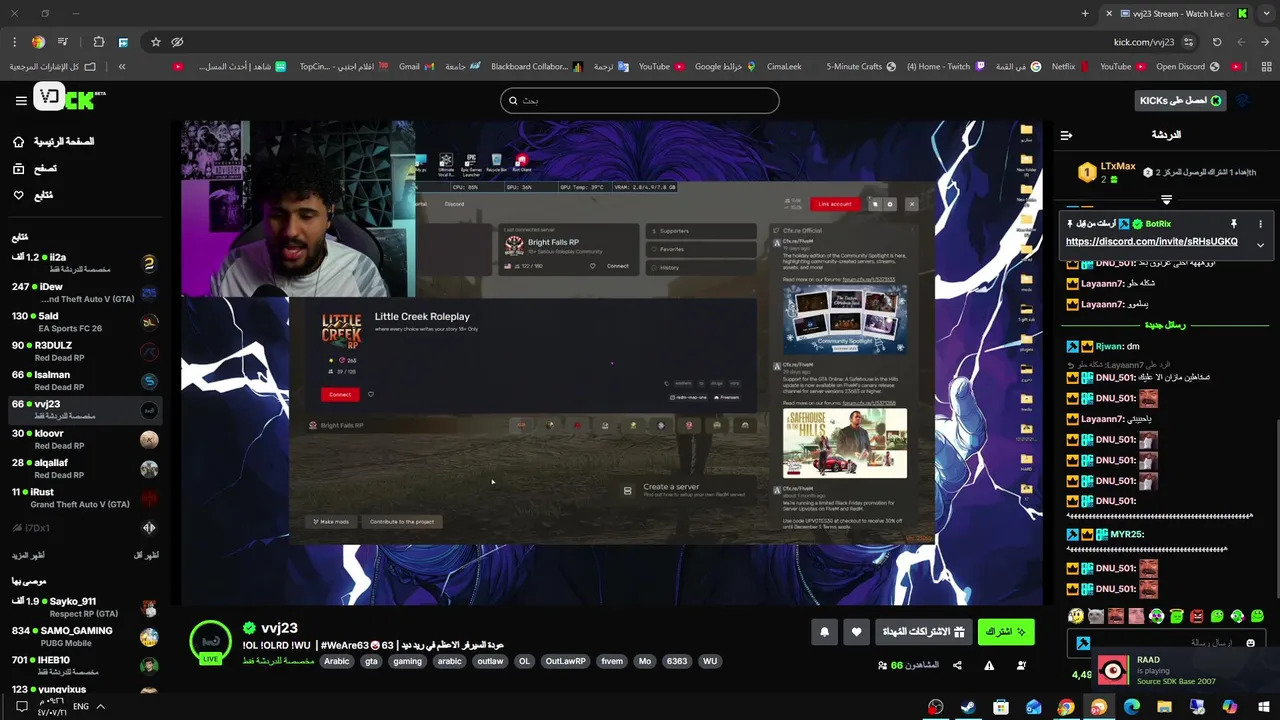This screenshot has height=720, width=1280.
Task: Open Steam from the taskbar
Action: click(968, 707)
